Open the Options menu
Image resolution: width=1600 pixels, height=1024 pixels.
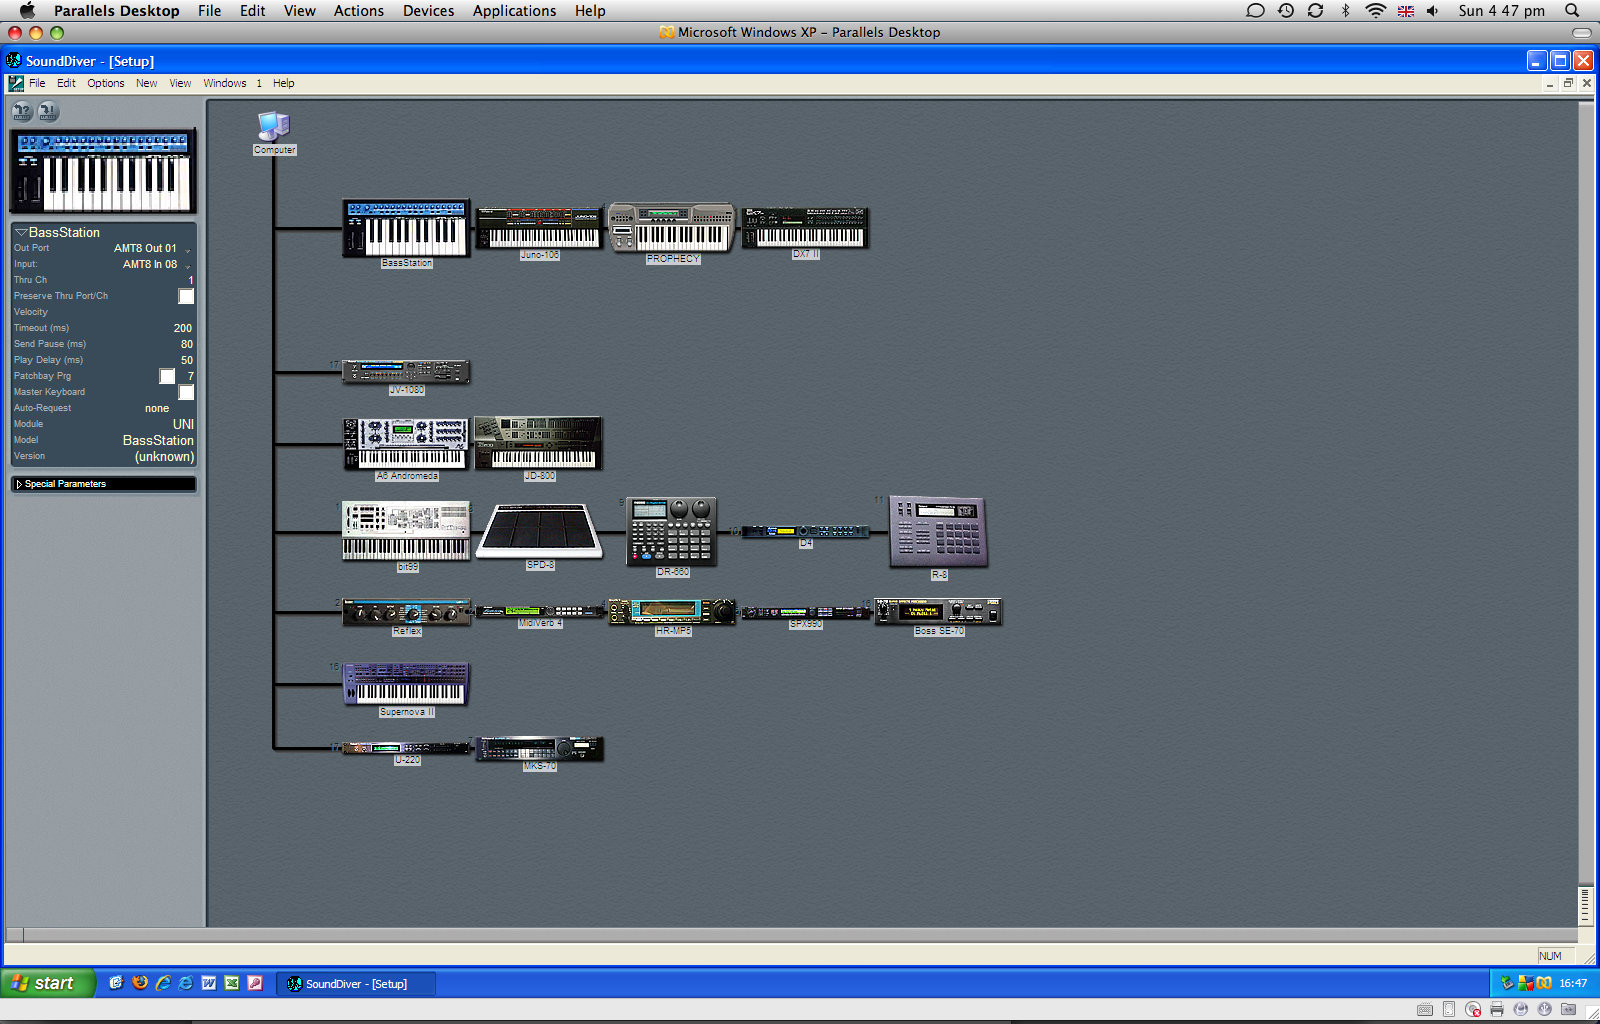tap(106, 83)
